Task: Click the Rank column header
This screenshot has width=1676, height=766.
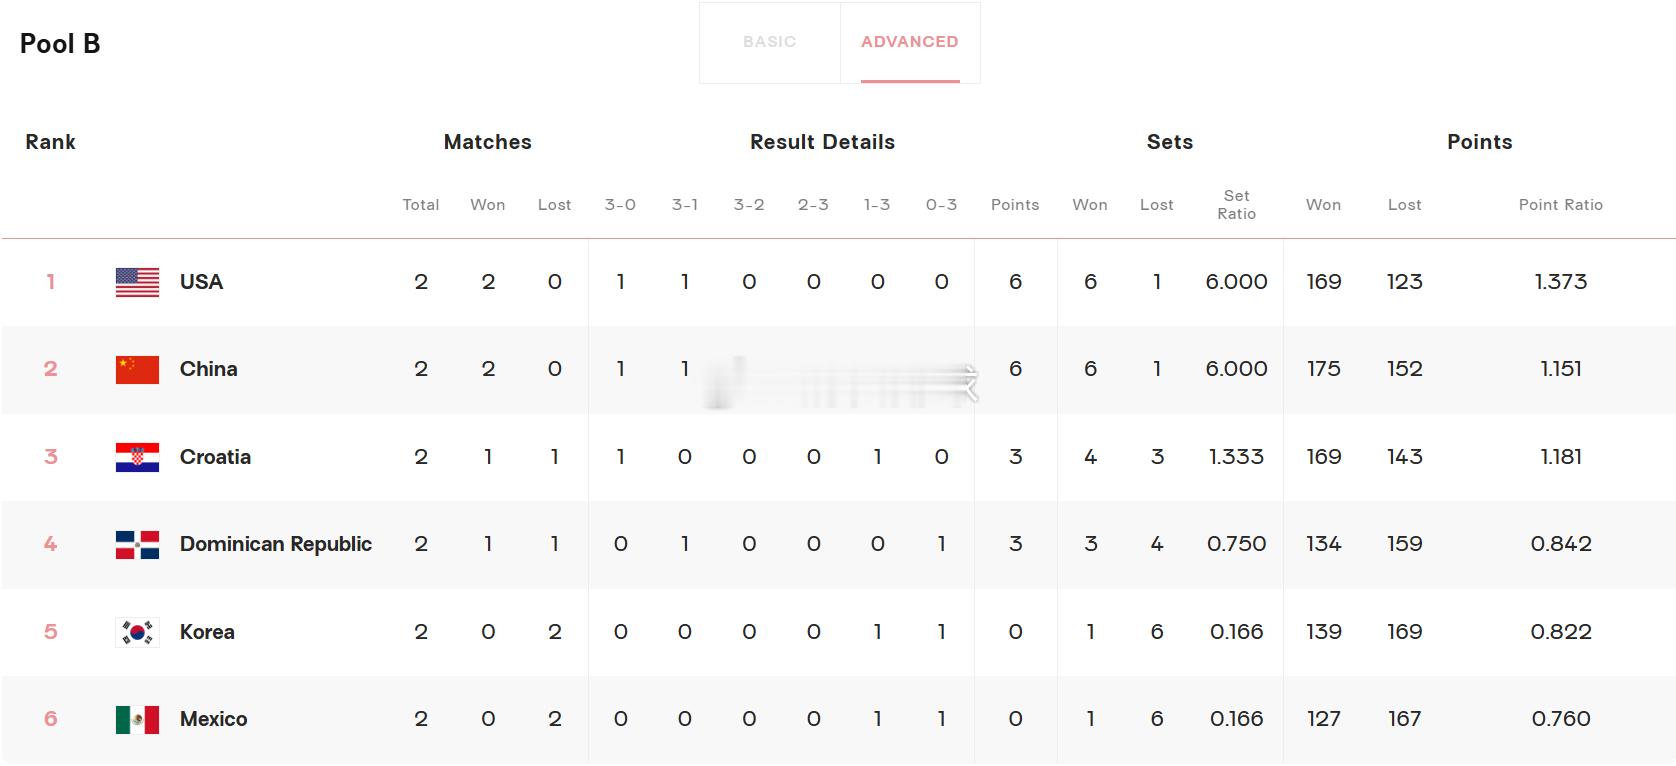Action: [50, 142]
